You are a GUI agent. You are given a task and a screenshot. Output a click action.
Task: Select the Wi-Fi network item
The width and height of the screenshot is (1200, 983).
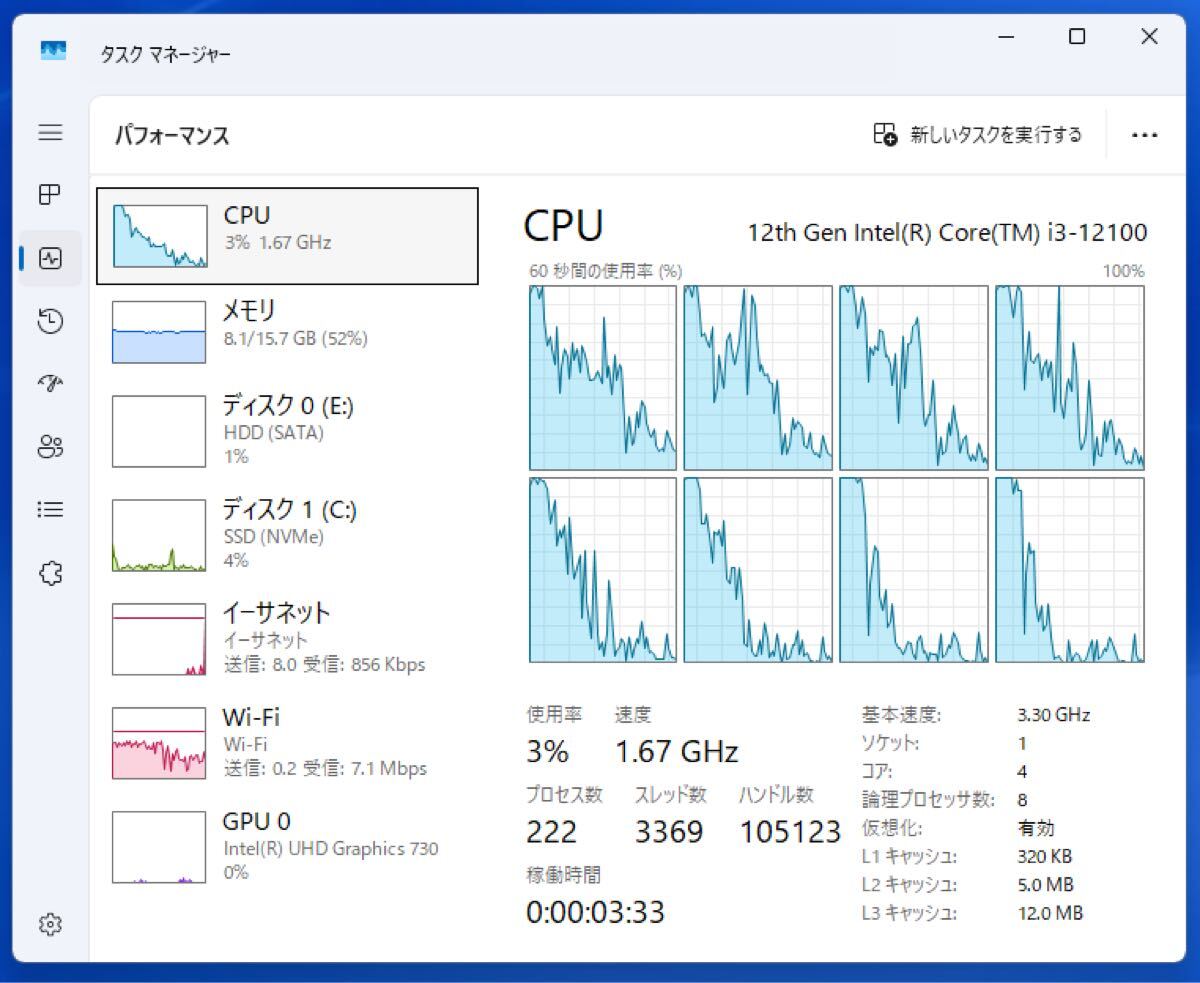pos(287,743)
